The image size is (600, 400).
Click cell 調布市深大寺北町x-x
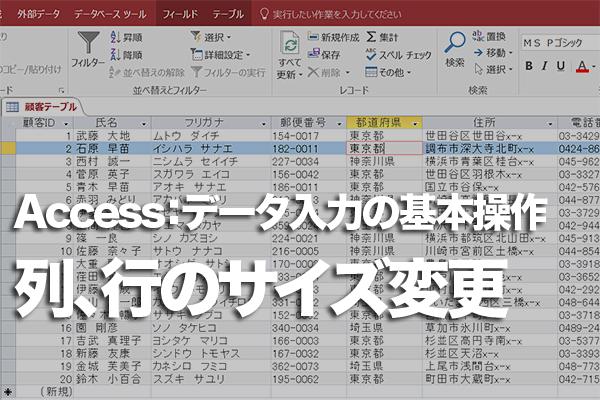(490, 149)
